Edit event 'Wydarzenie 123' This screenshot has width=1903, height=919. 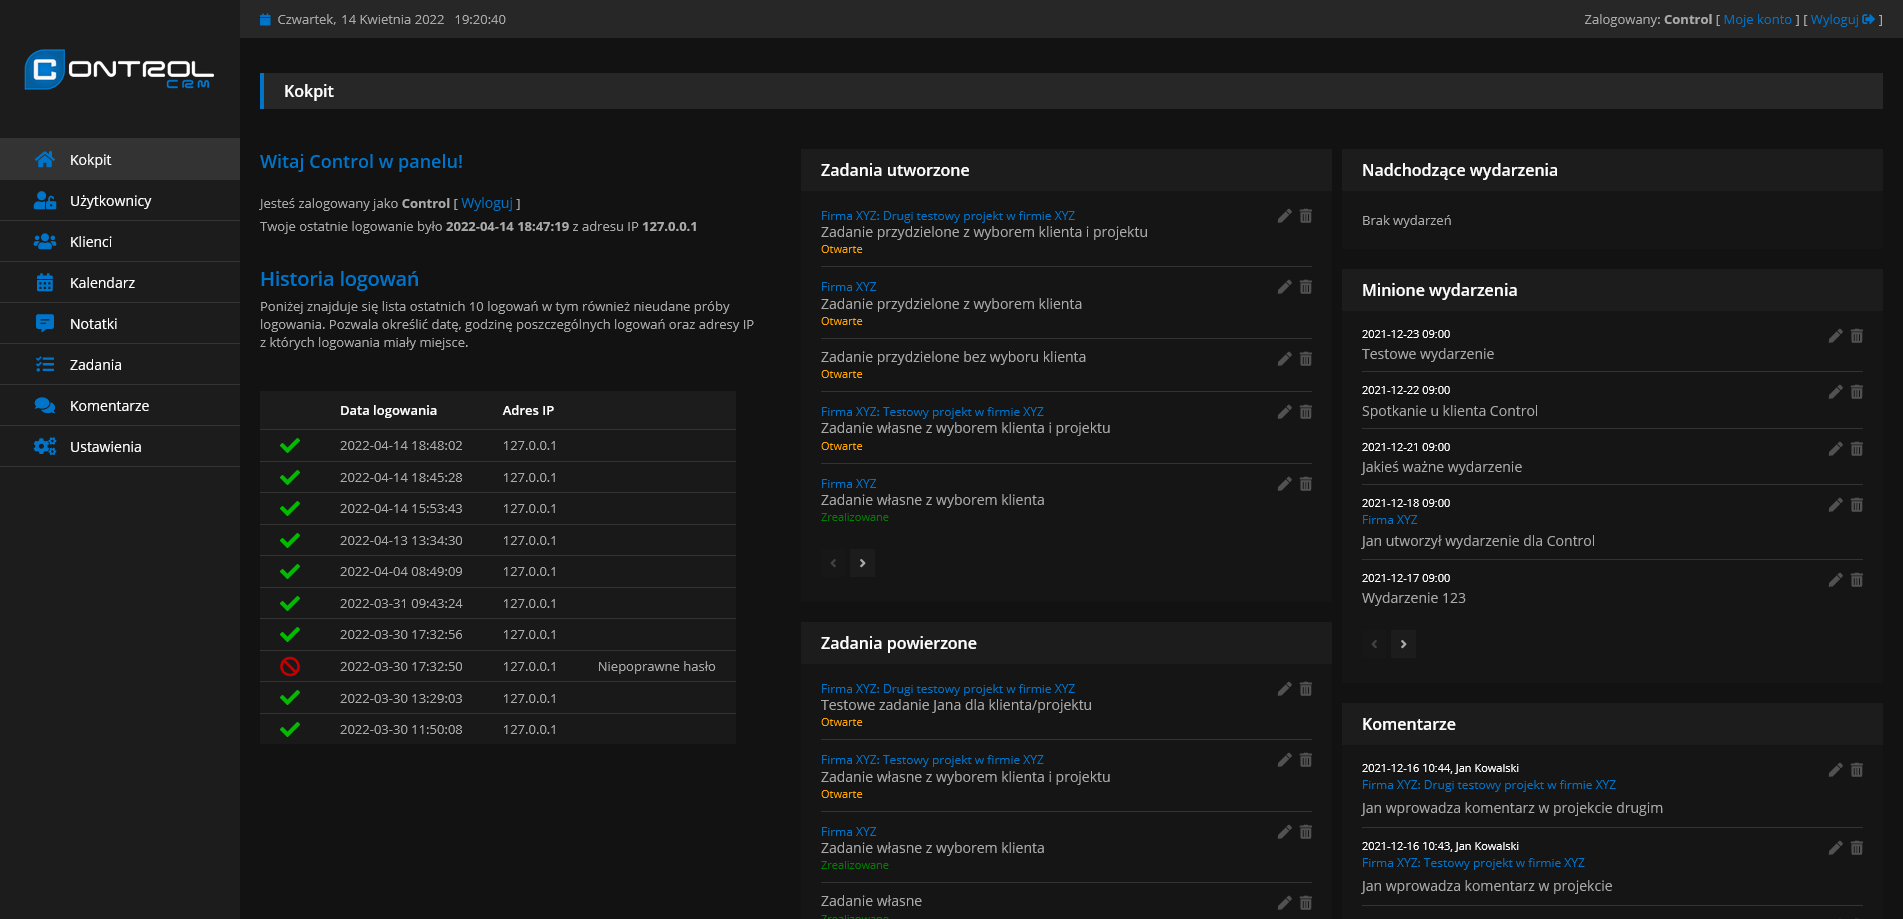point(1835,580)
